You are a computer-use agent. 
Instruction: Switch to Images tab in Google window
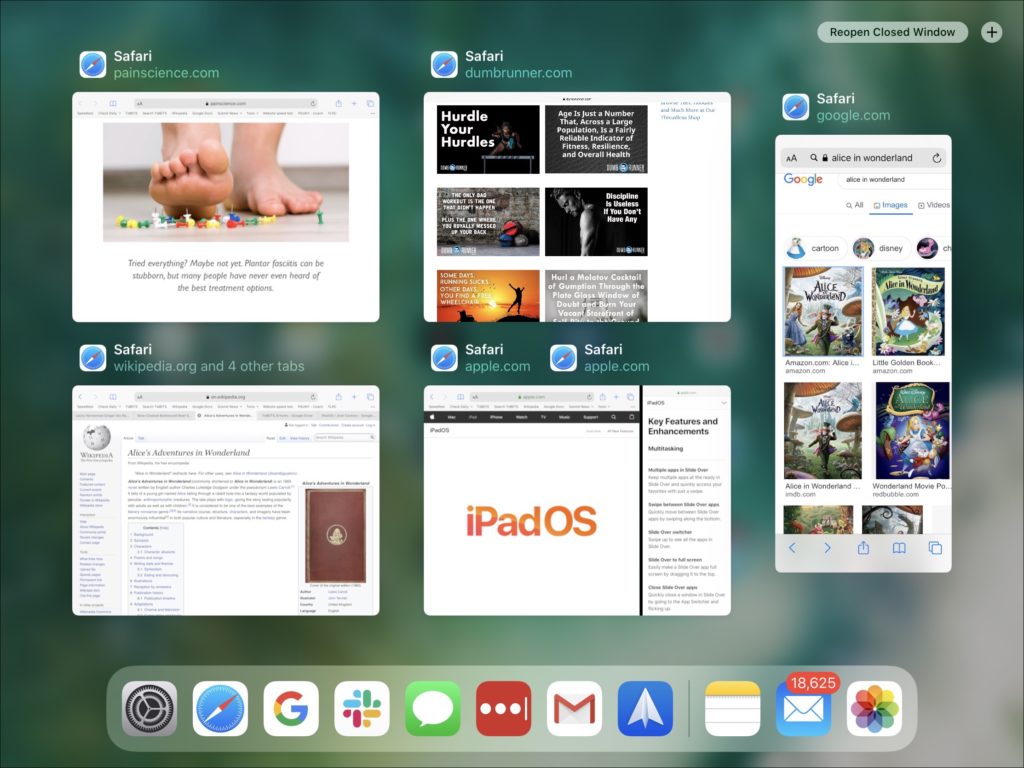pos(889,205)
